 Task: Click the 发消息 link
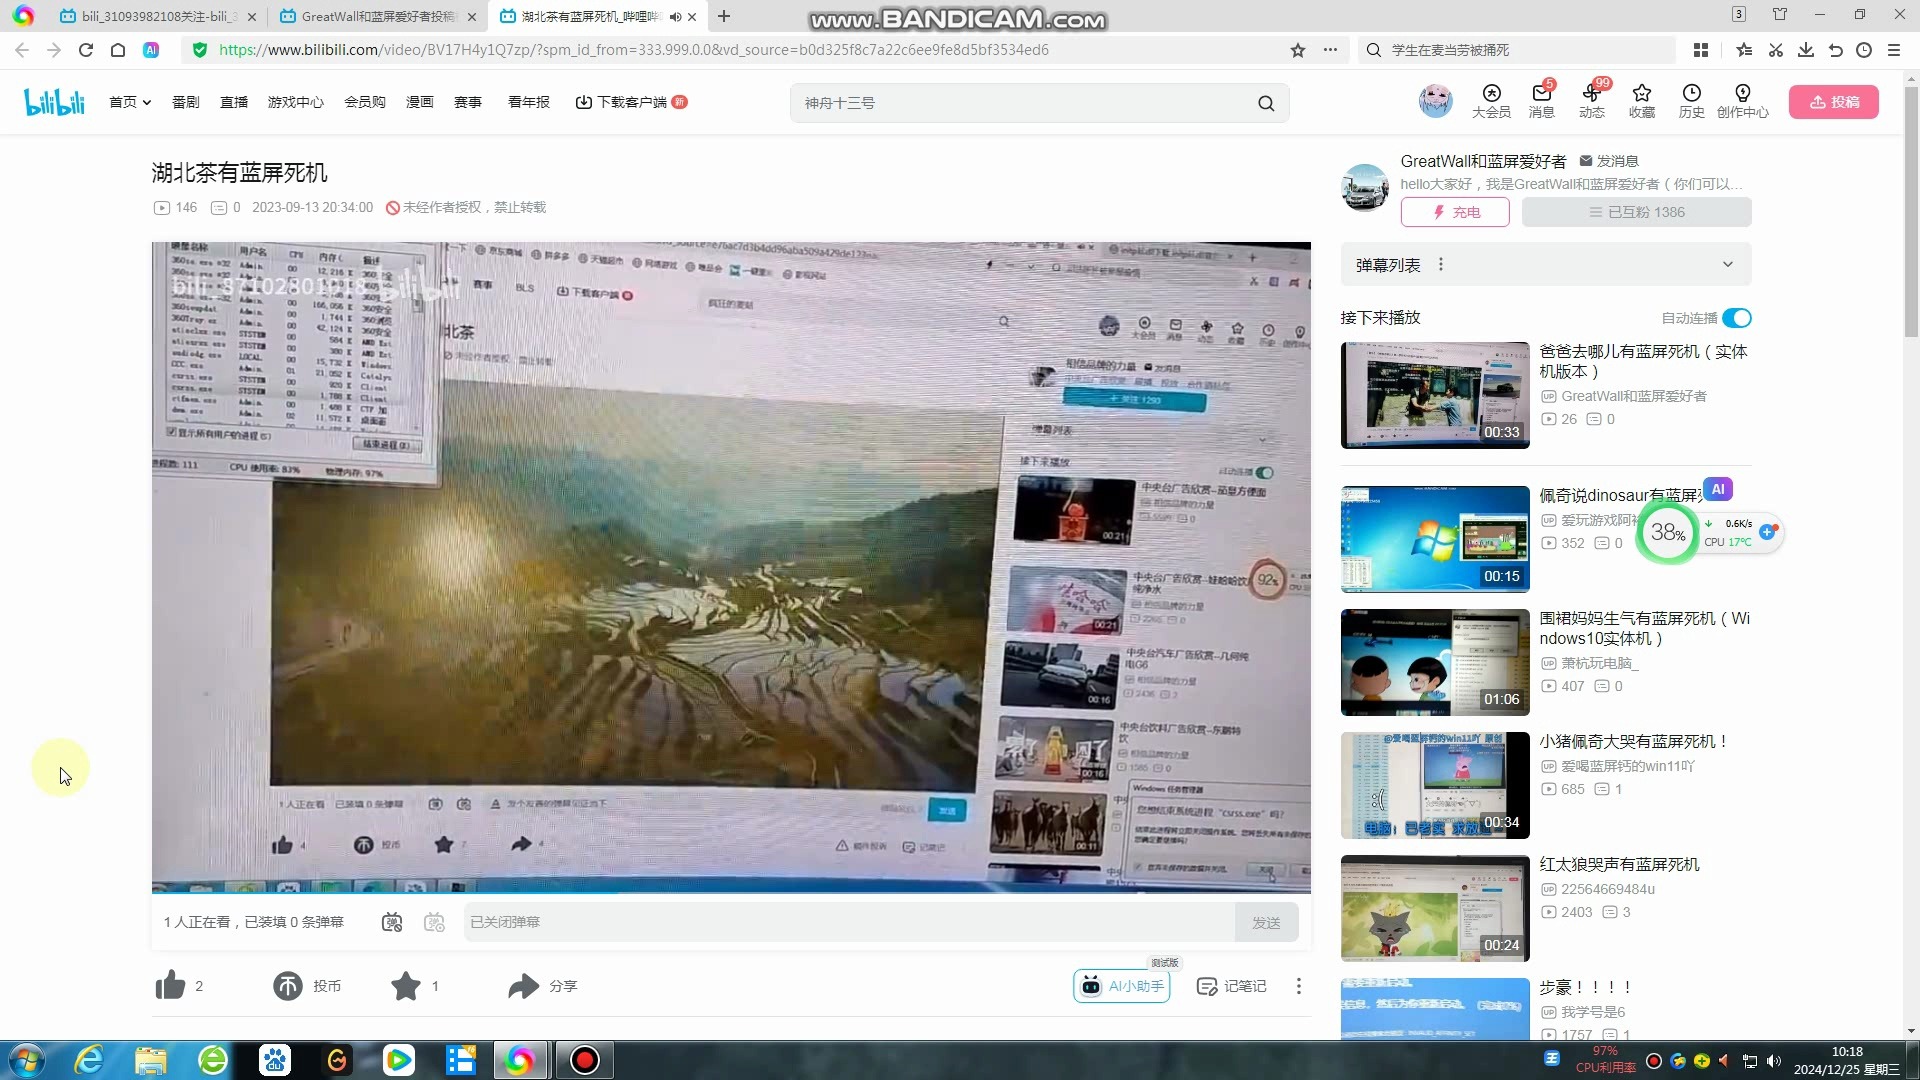tap(1609, 161)
